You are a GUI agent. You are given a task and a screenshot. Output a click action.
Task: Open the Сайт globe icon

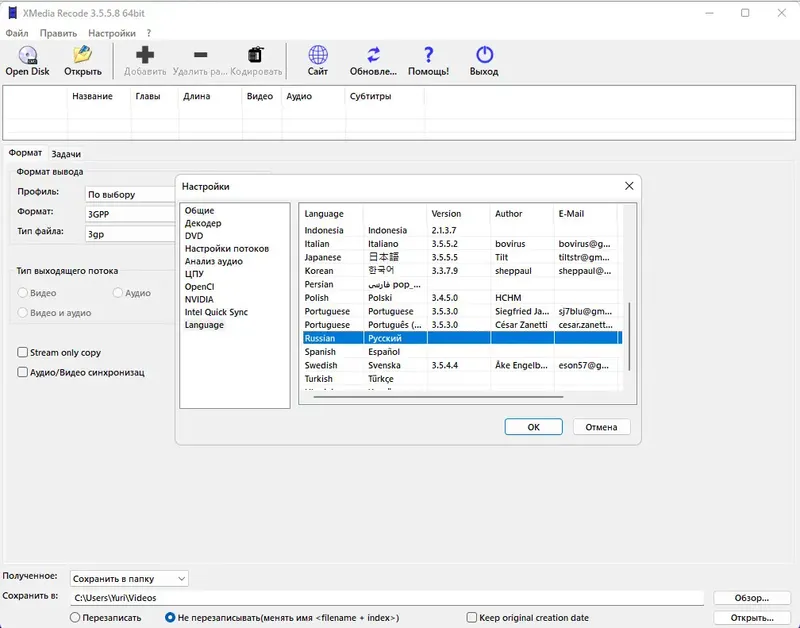318,55
